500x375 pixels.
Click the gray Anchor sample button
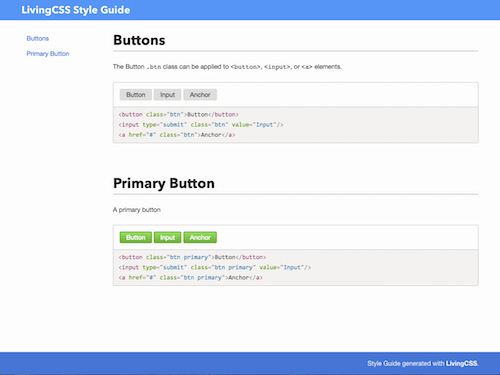(200, 95)
